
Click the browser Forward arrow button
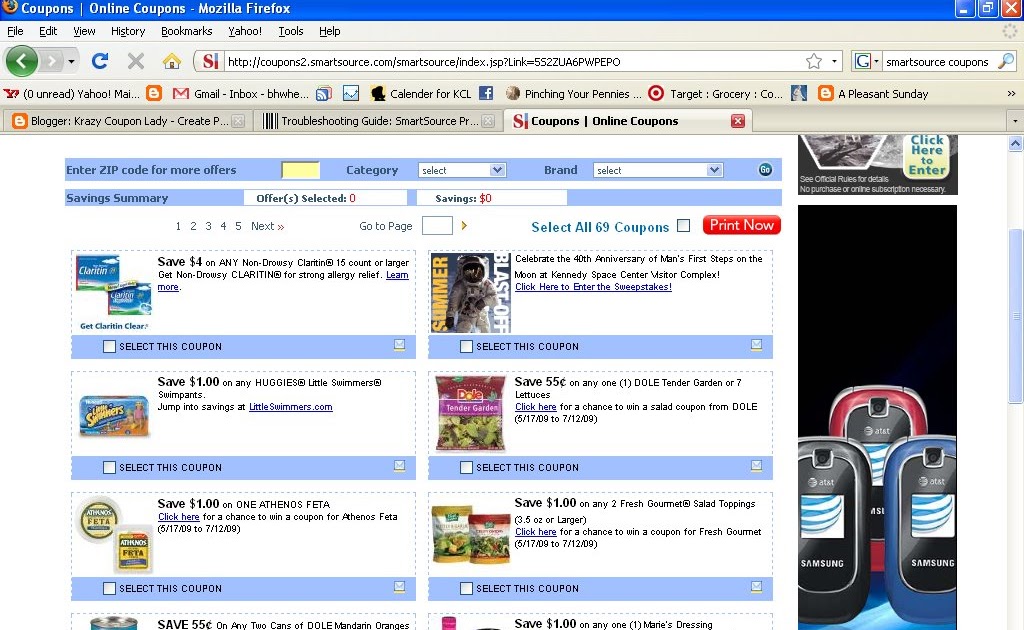[51, 61]
